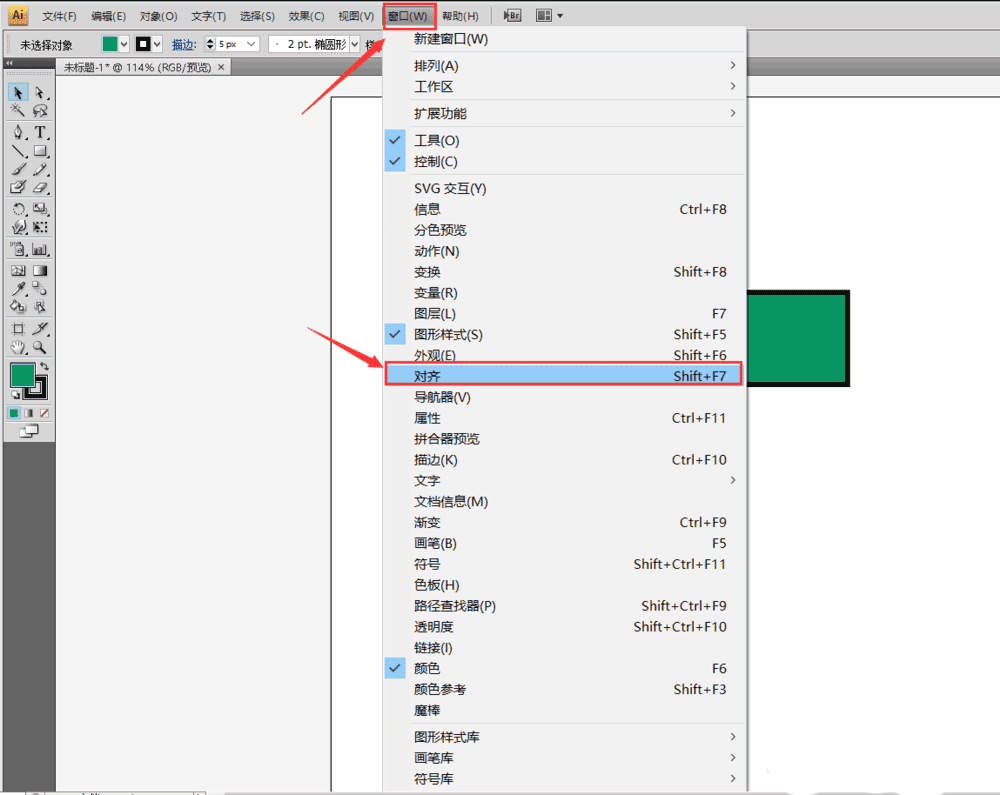Swap fill and stroke colors arrow
The width and height of the screenshot is (1000, 795).
point(44,367)
